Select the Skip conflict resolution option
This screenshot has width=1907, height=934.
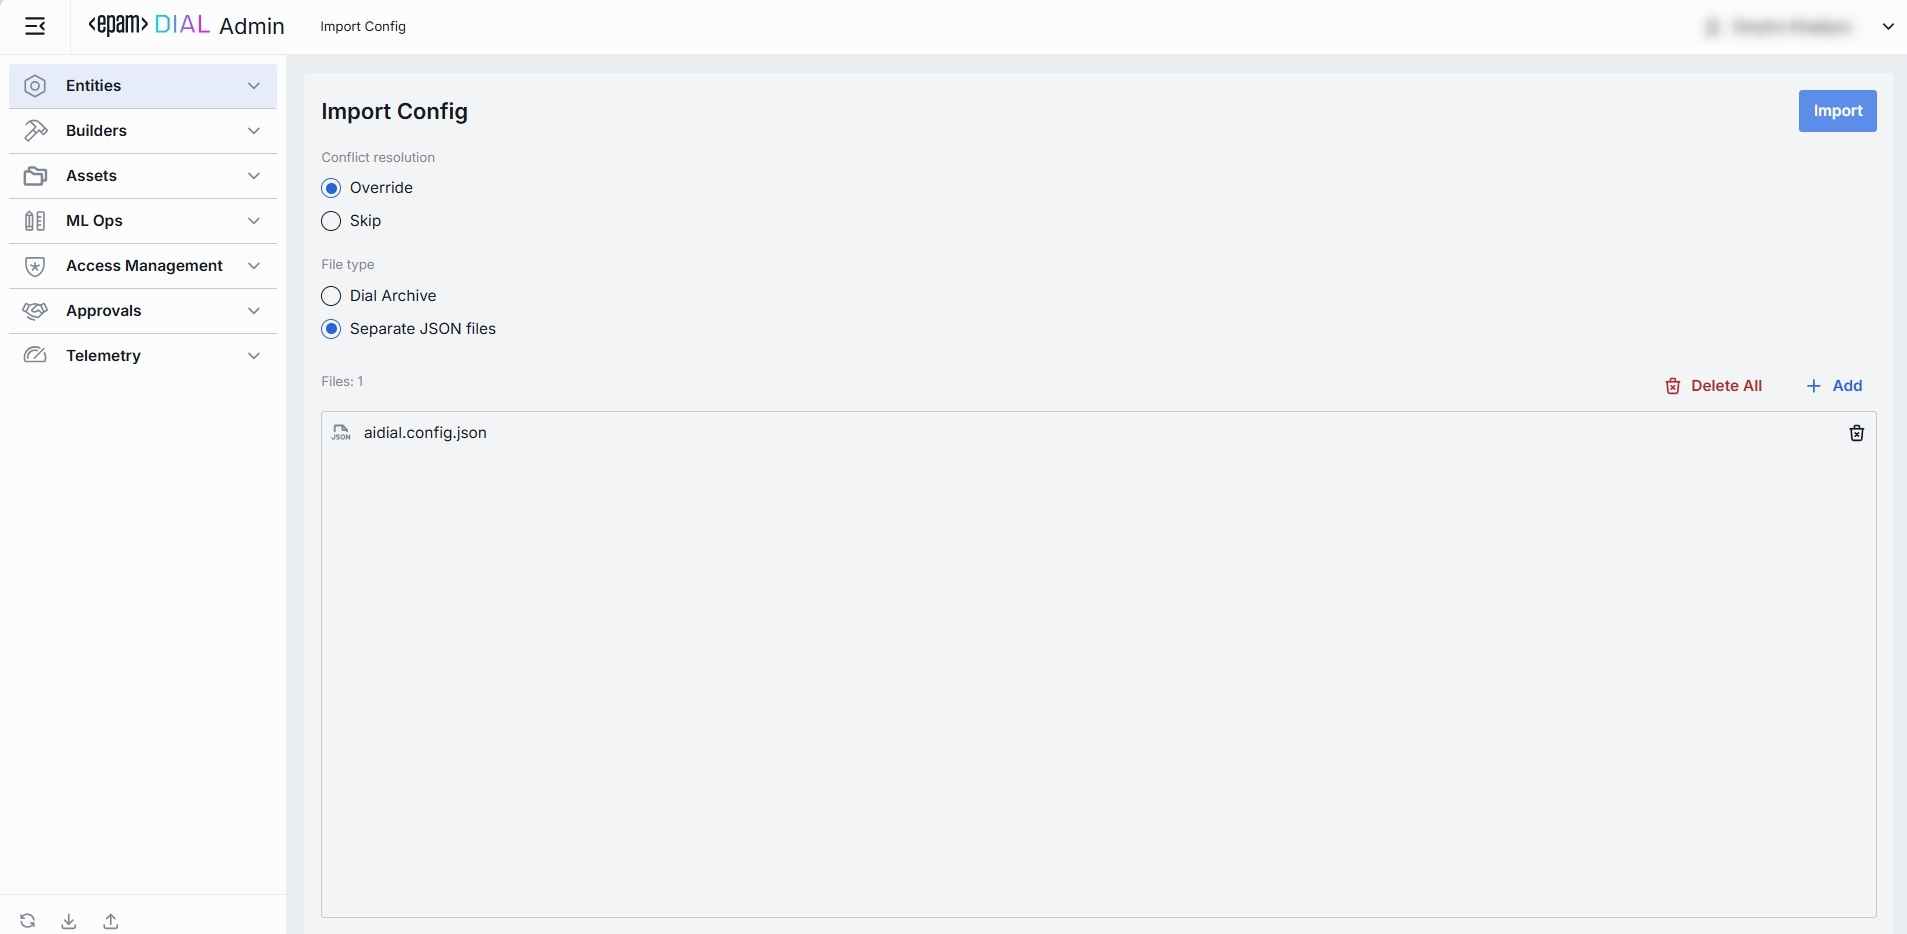point(332,221)
